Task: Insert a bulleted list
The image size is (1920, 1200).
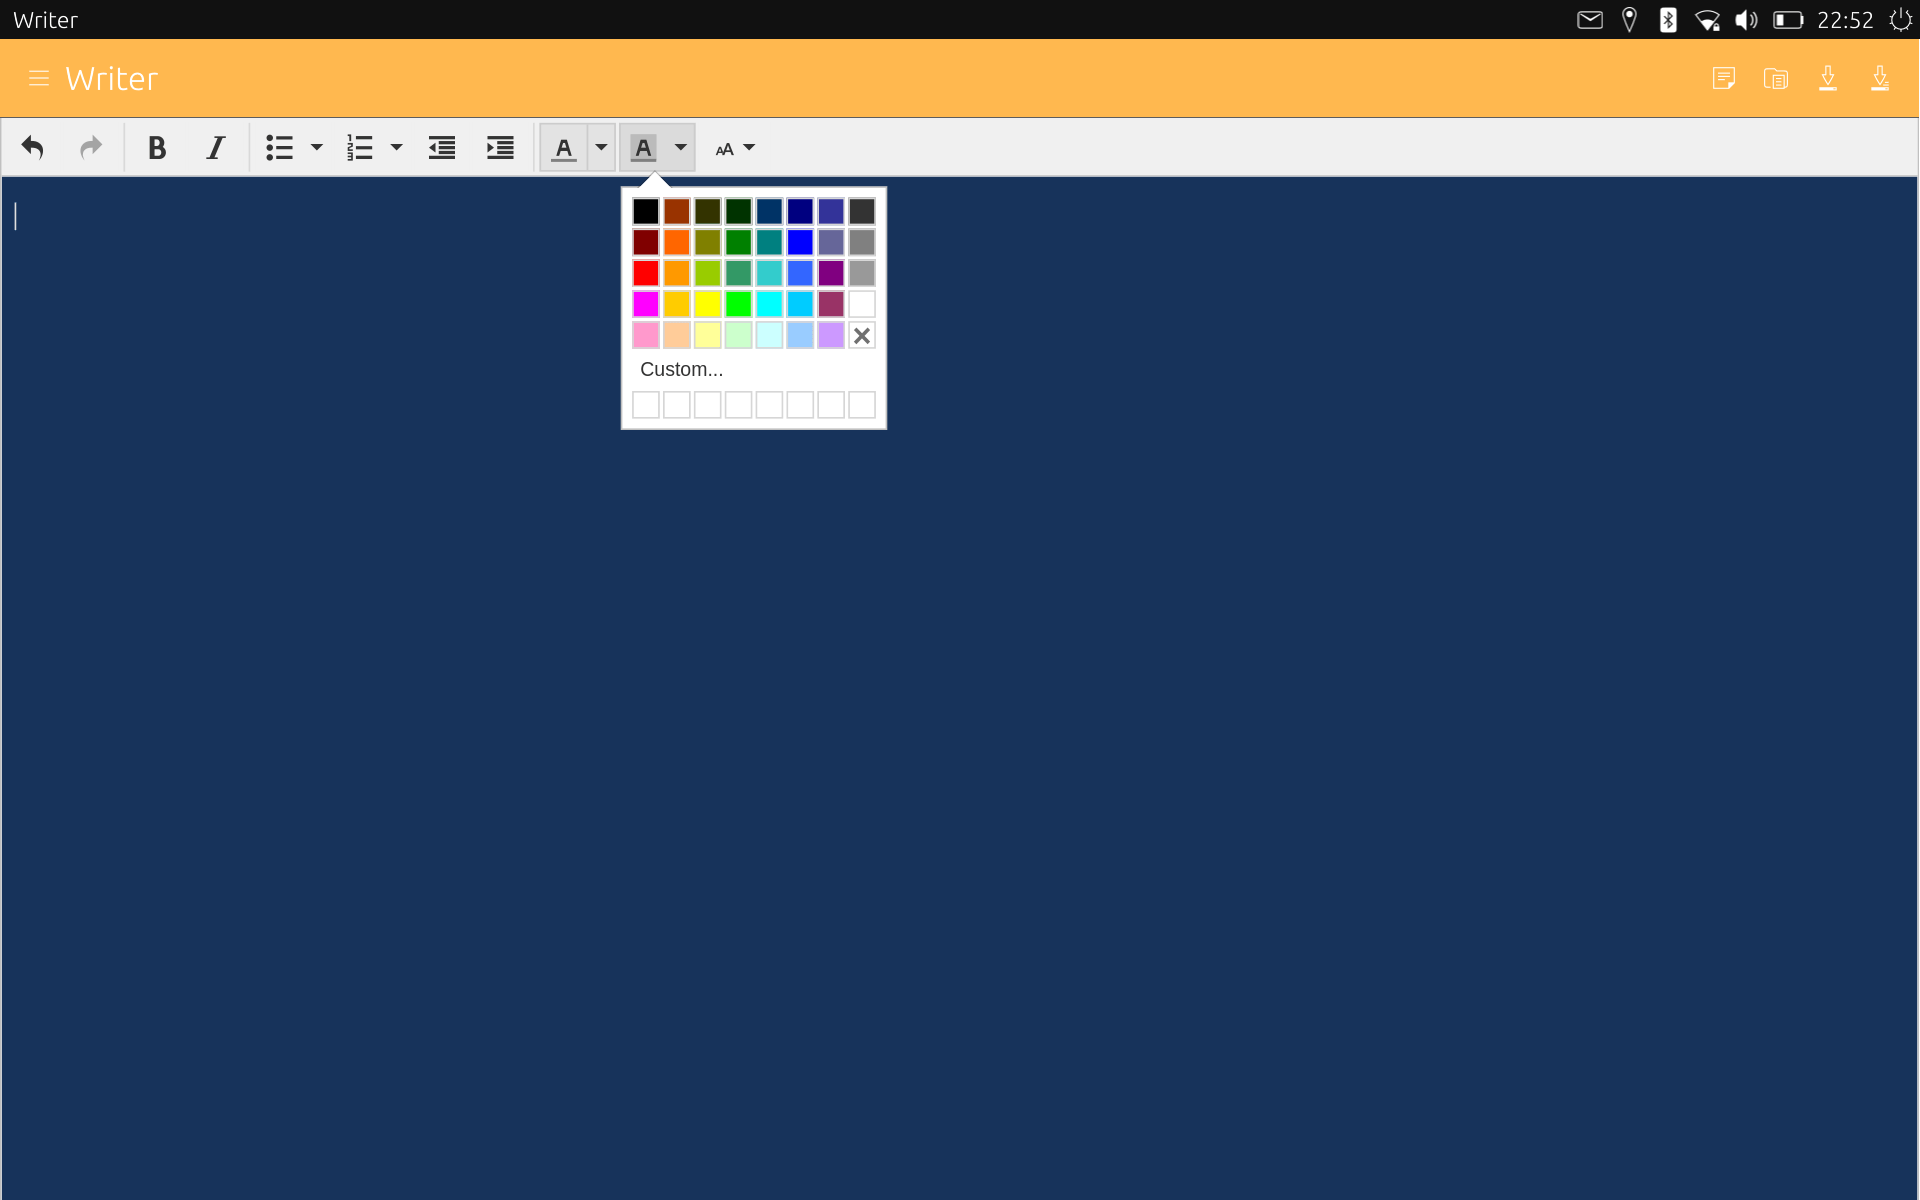Action: [279, 148]
